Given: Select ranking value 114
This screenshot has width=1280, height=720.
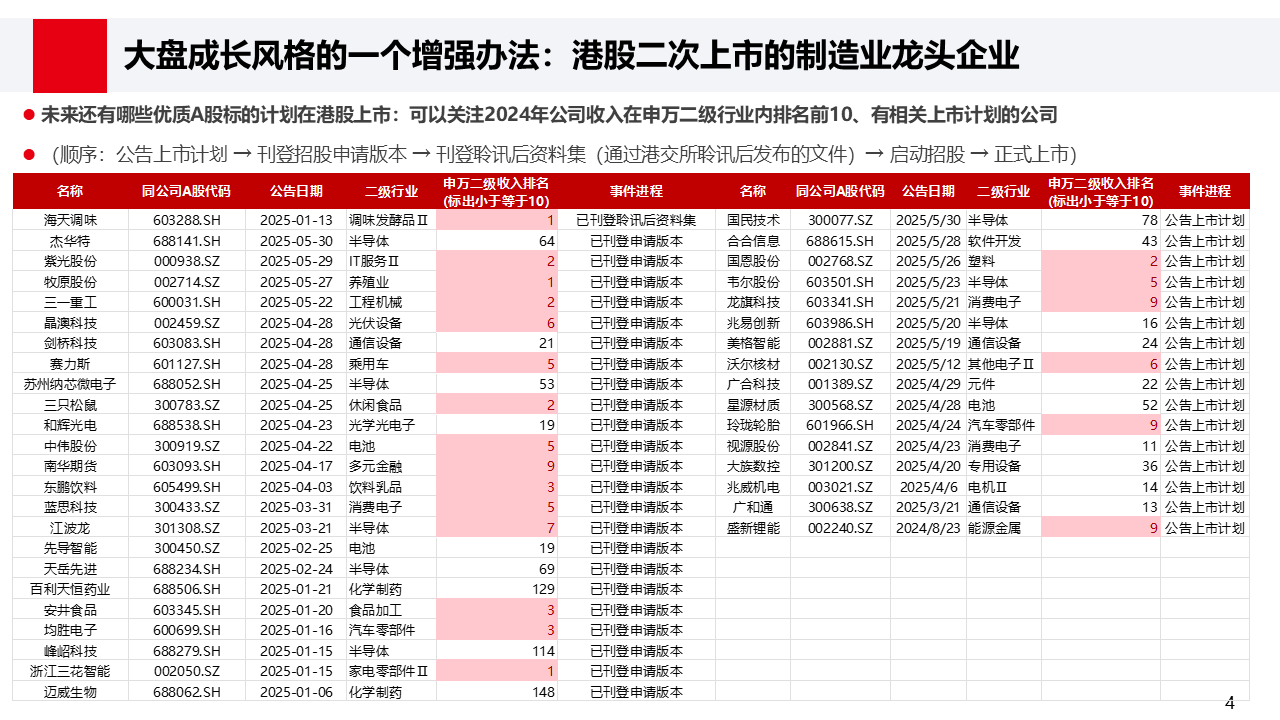Looking at the screenshot, I should (x=543, y=651).
